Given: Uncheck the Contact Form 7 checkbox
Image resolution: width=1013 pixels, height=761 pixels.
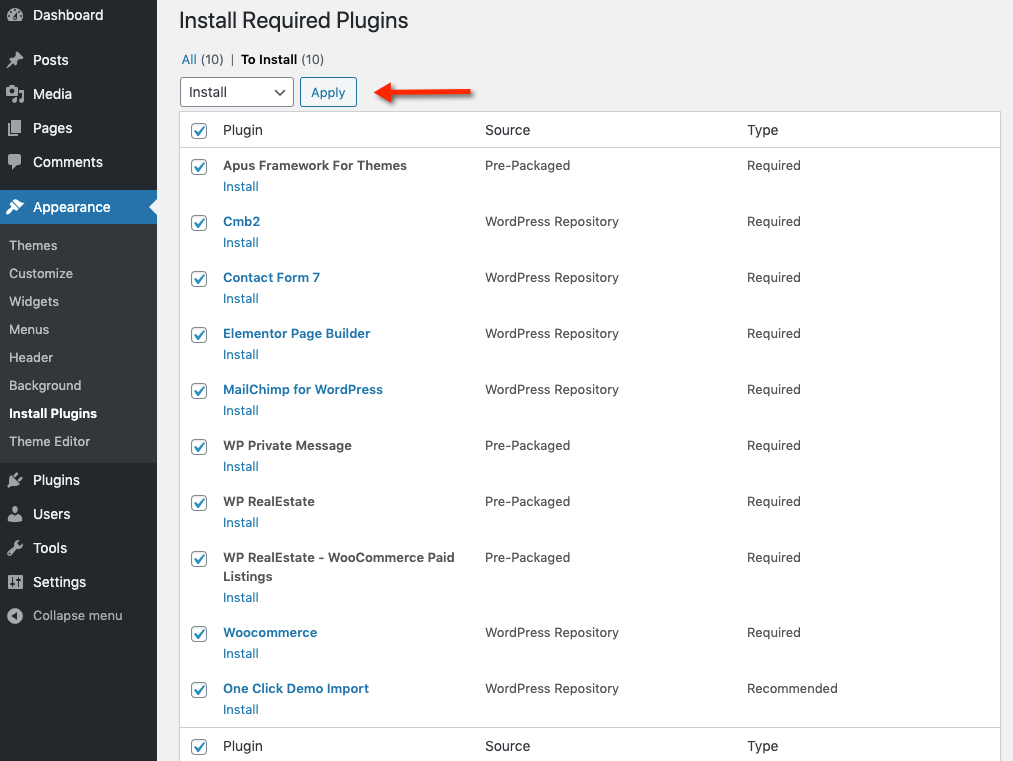Looking at the screenshot, I should [199, 279].
